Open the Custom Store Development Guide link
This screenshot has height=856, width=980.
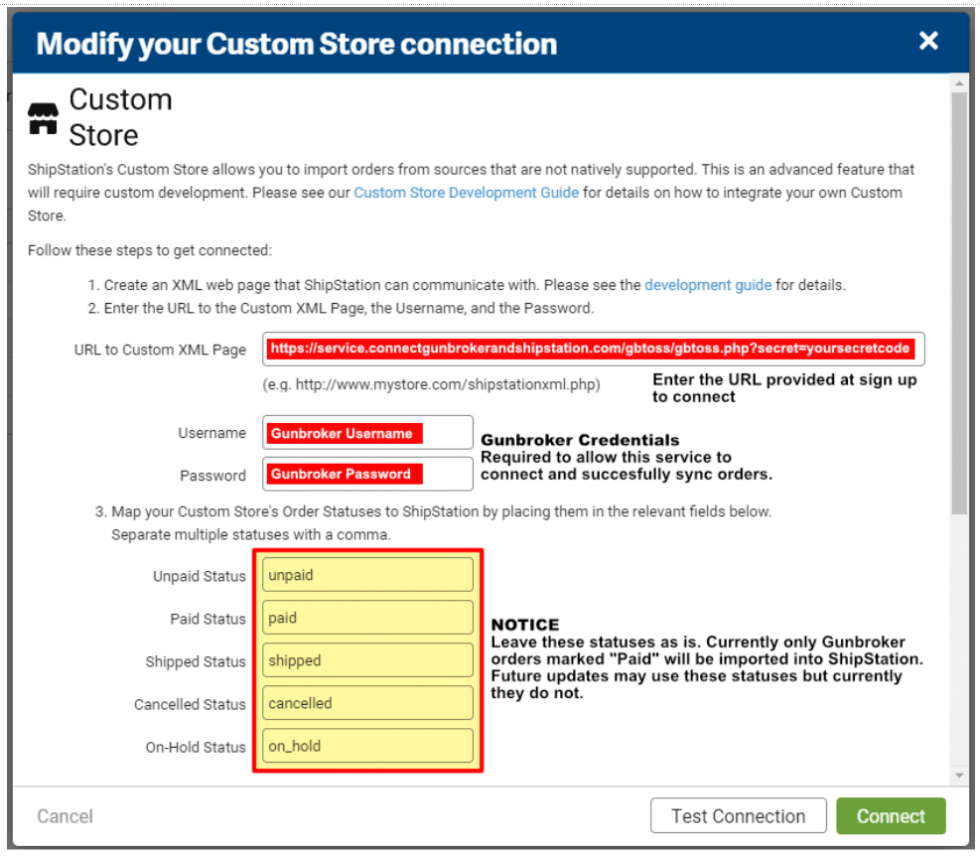point(465,192)
